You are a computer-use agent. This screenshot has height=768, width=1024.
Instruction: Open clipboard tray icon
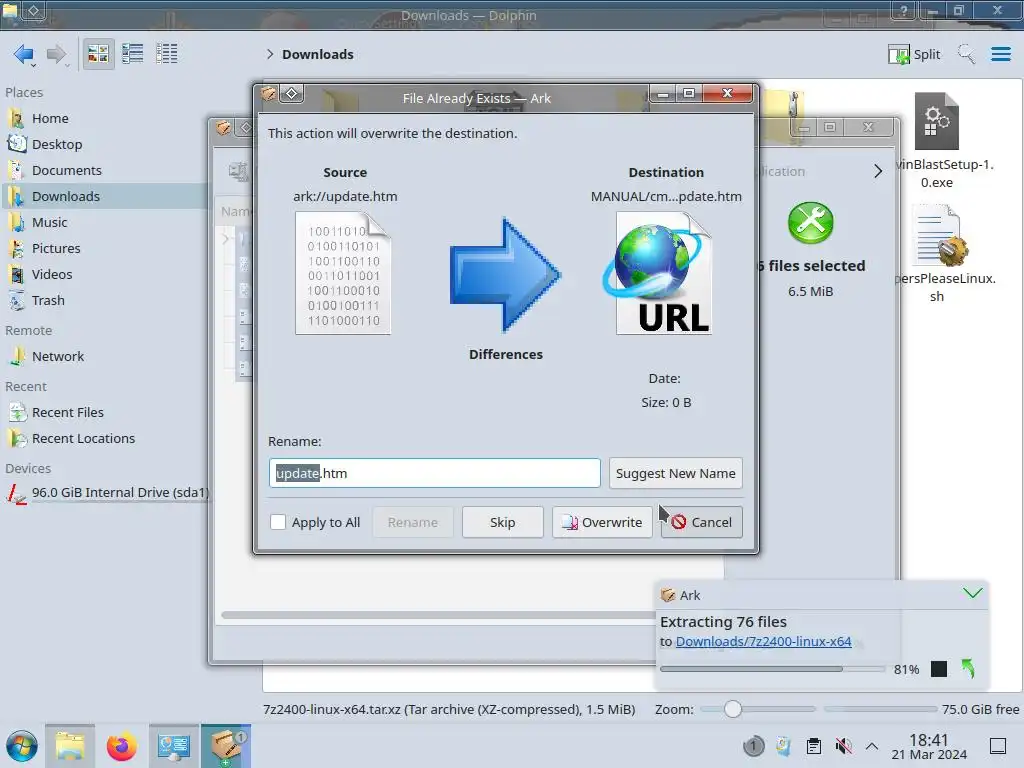814,746
